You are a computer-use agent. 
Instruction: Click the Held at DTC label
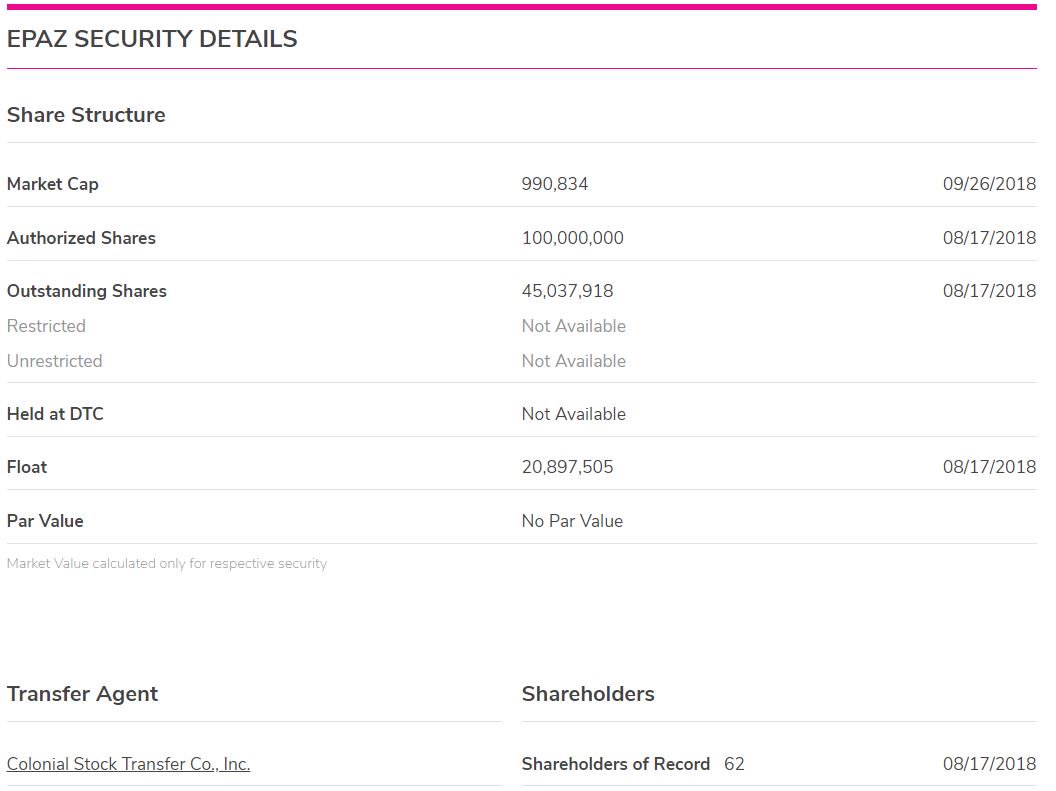pyautogui.click(x=55, y=413)
